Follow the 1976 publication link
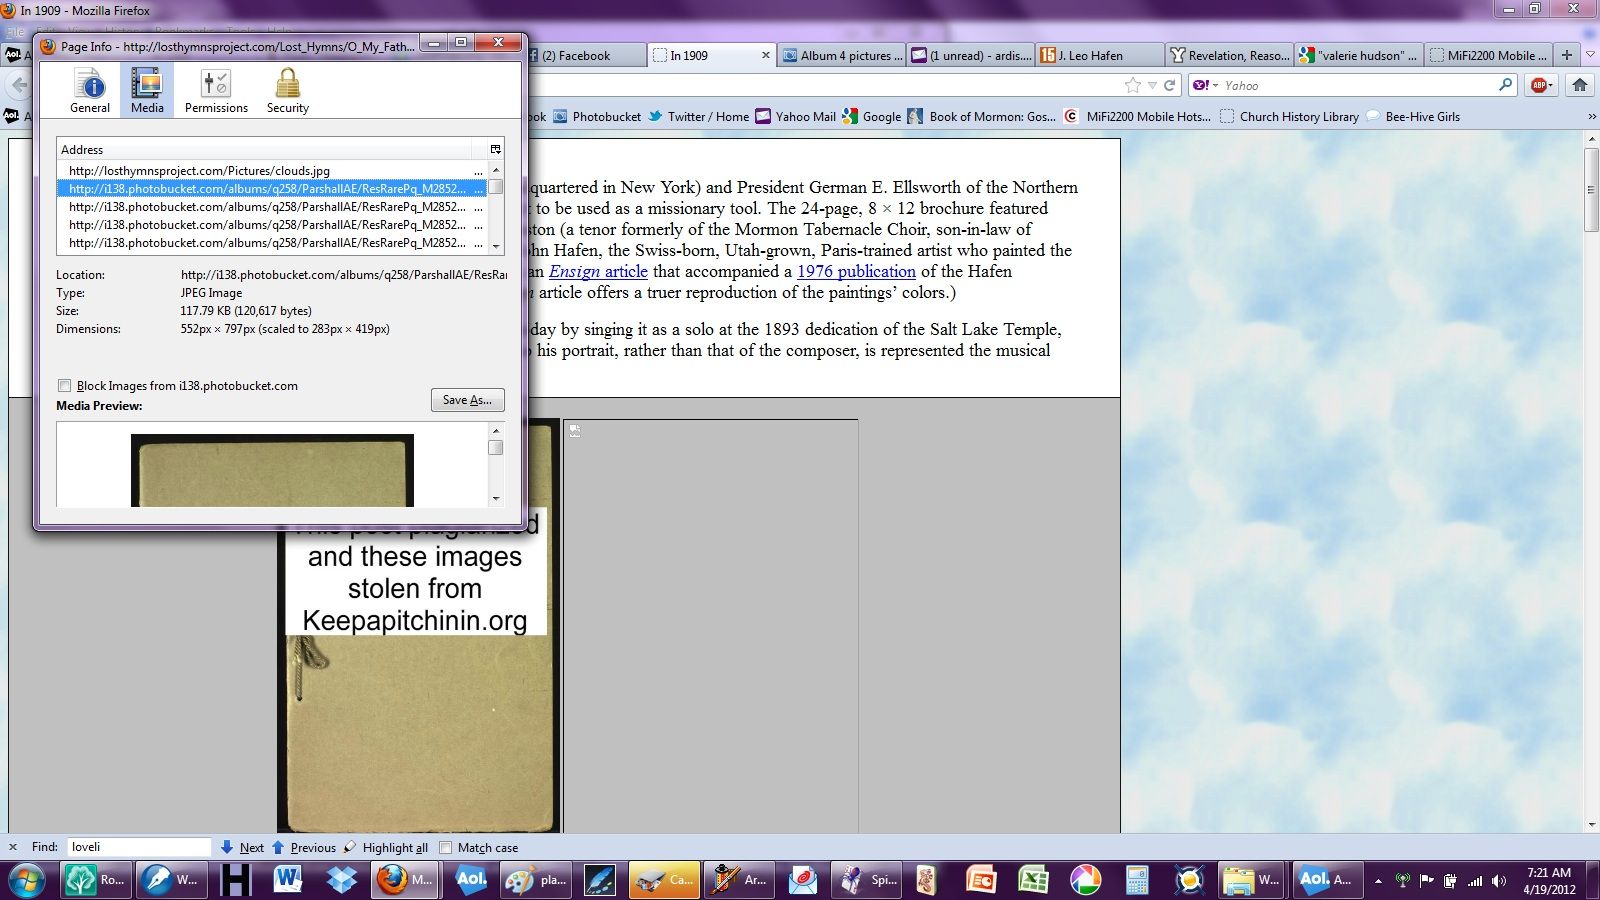Screen dimensions: 1600x900 point(856,271)
